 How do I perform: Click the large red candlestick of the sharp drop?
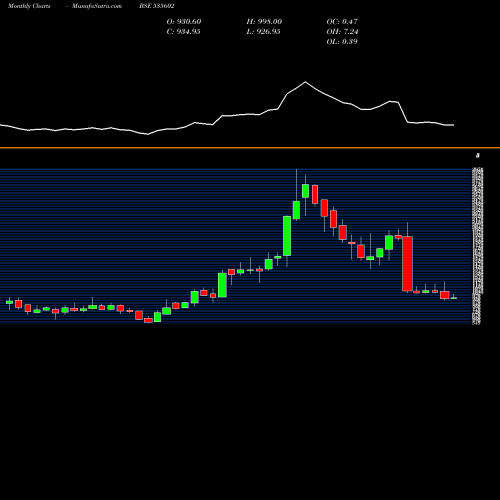tap(407, 264)
